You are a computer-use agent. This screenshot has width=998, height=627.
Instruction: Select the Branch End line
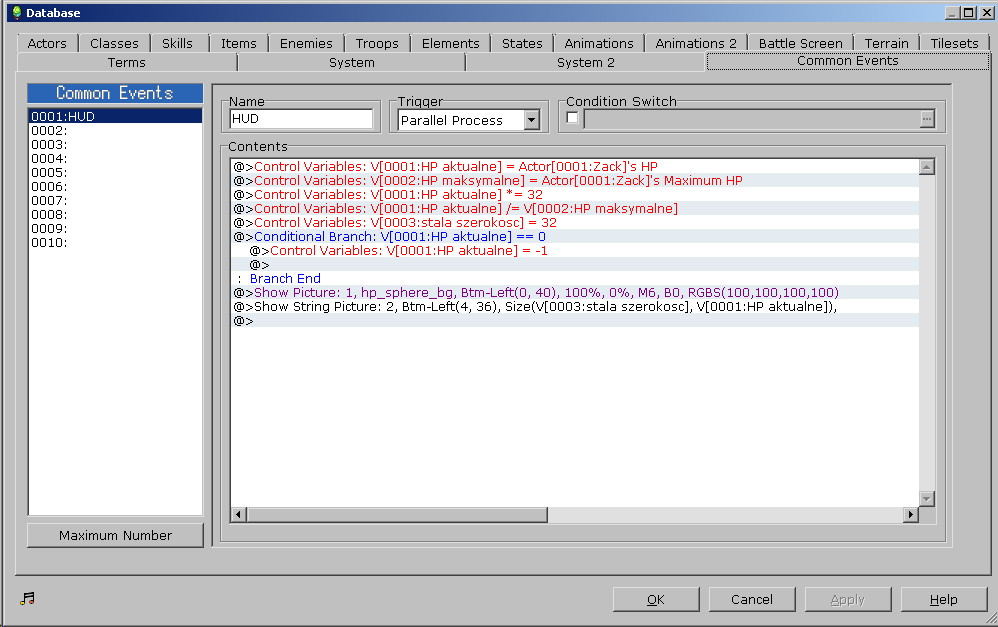click(x=575, y=279)
